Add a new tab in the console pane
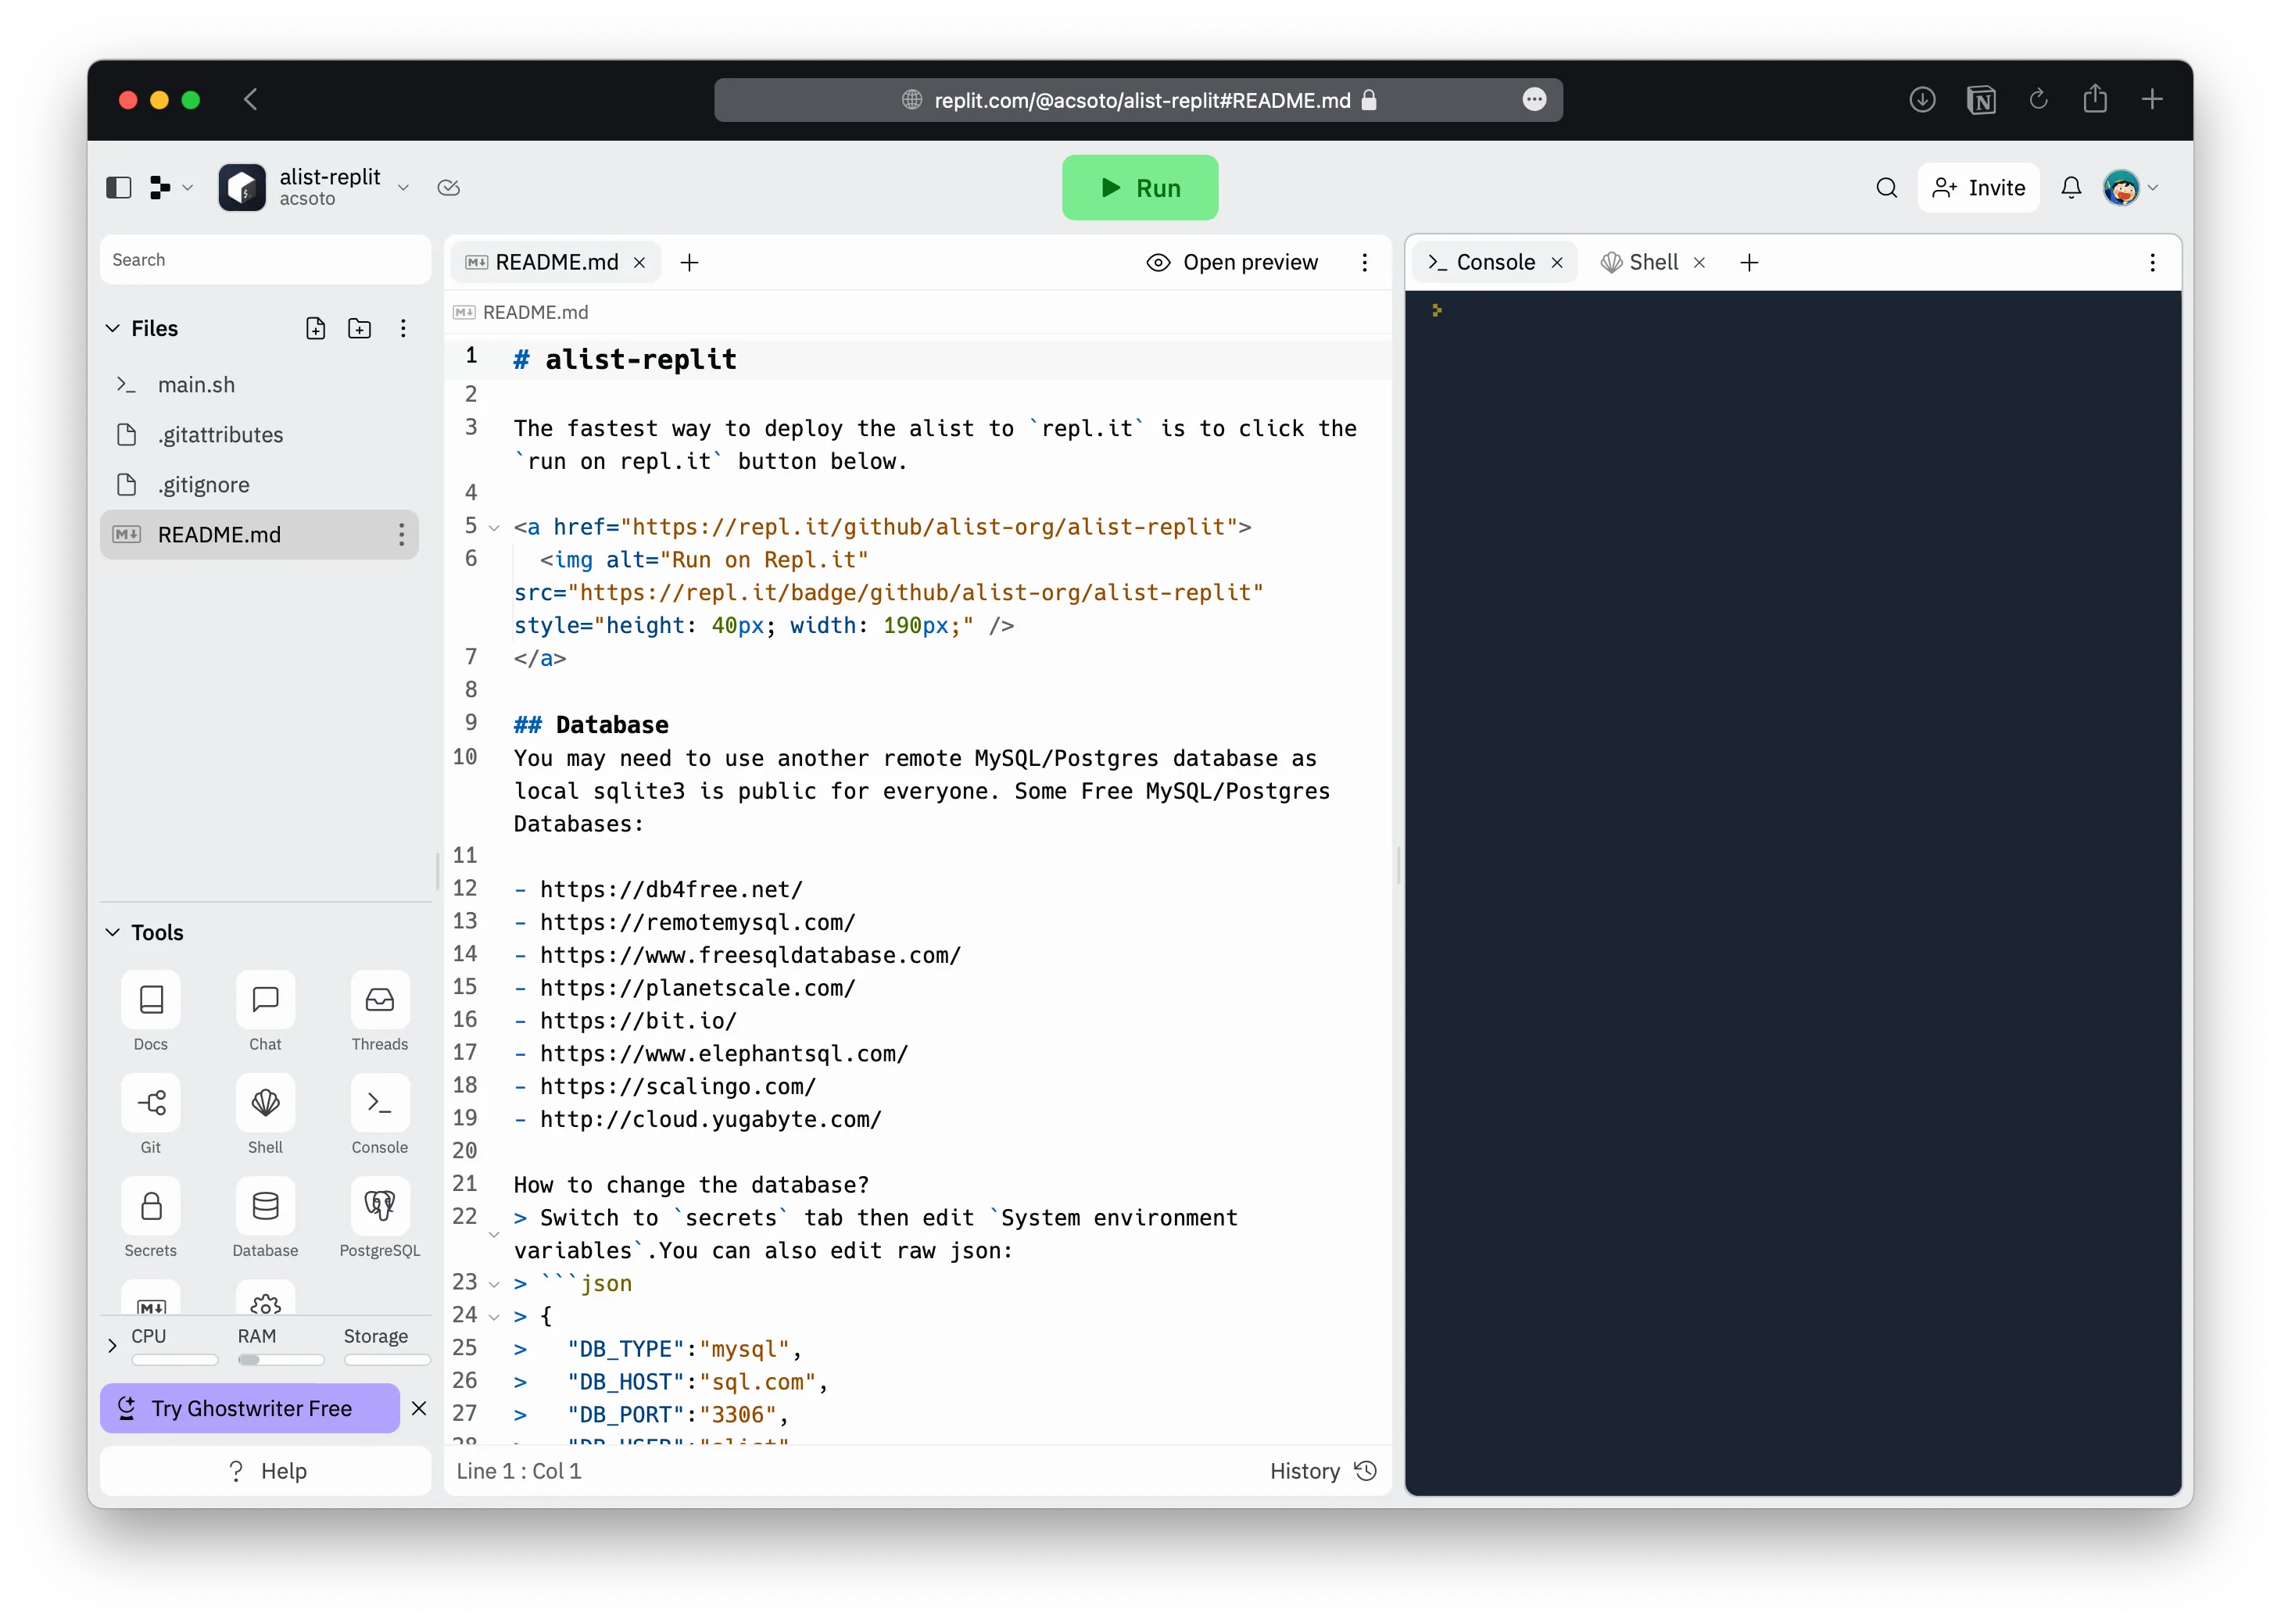This screenshot has height=1624, width=2281. (x=1748, y=262)
